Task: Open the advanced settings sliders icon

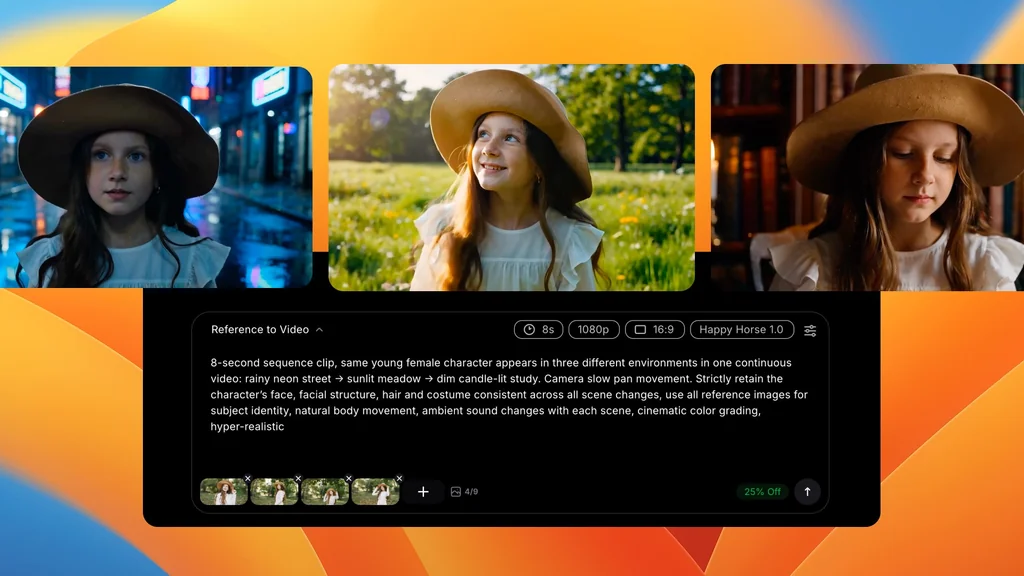Action: pos(810,330)
